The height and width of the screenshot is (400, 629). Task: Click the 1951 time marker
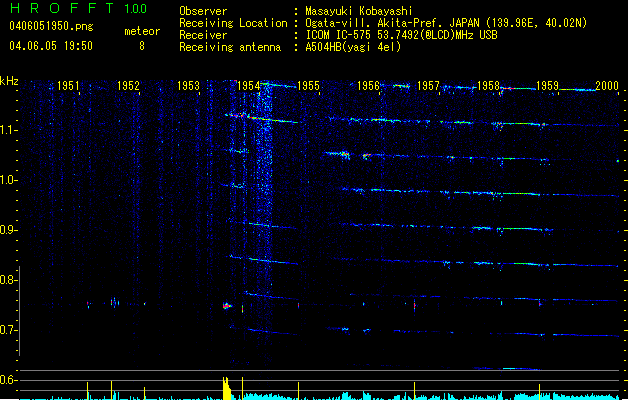[x=68, y=86]
